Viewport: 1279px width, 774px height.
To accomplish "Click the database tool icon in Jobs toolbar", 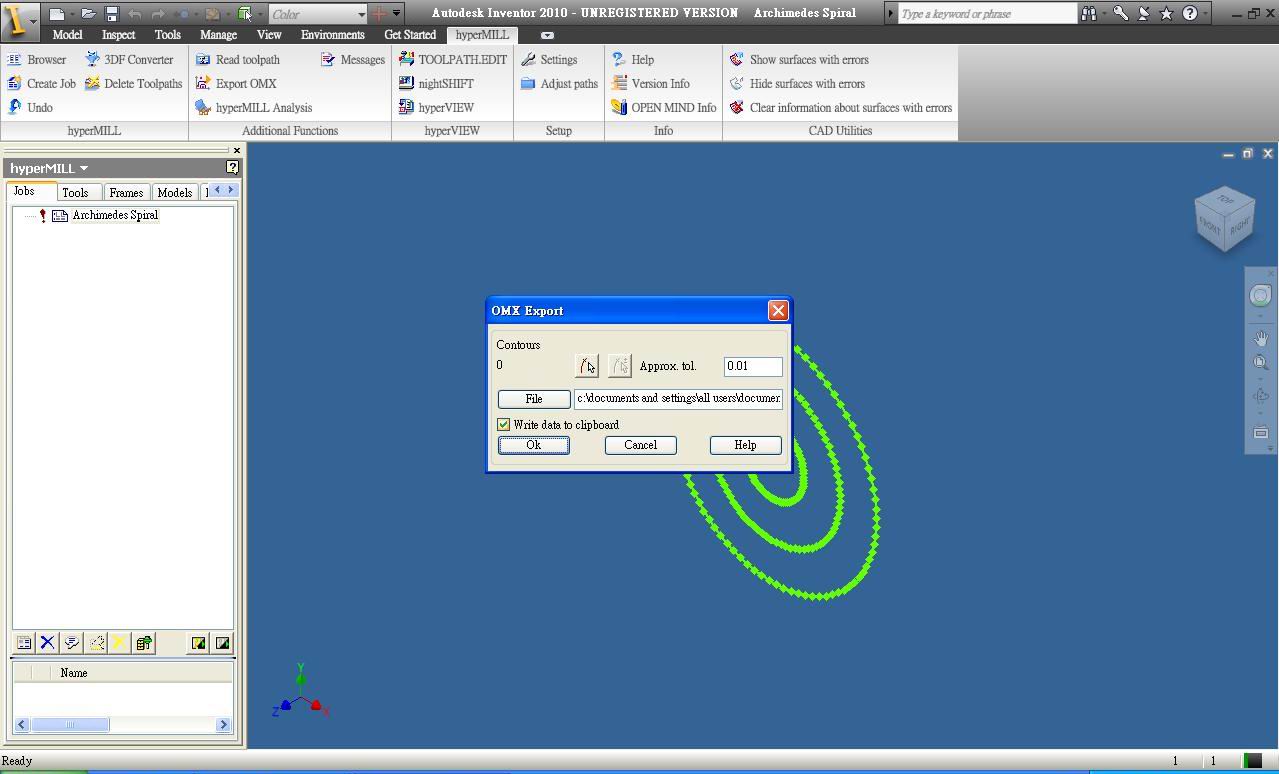I will click(144, 643).
